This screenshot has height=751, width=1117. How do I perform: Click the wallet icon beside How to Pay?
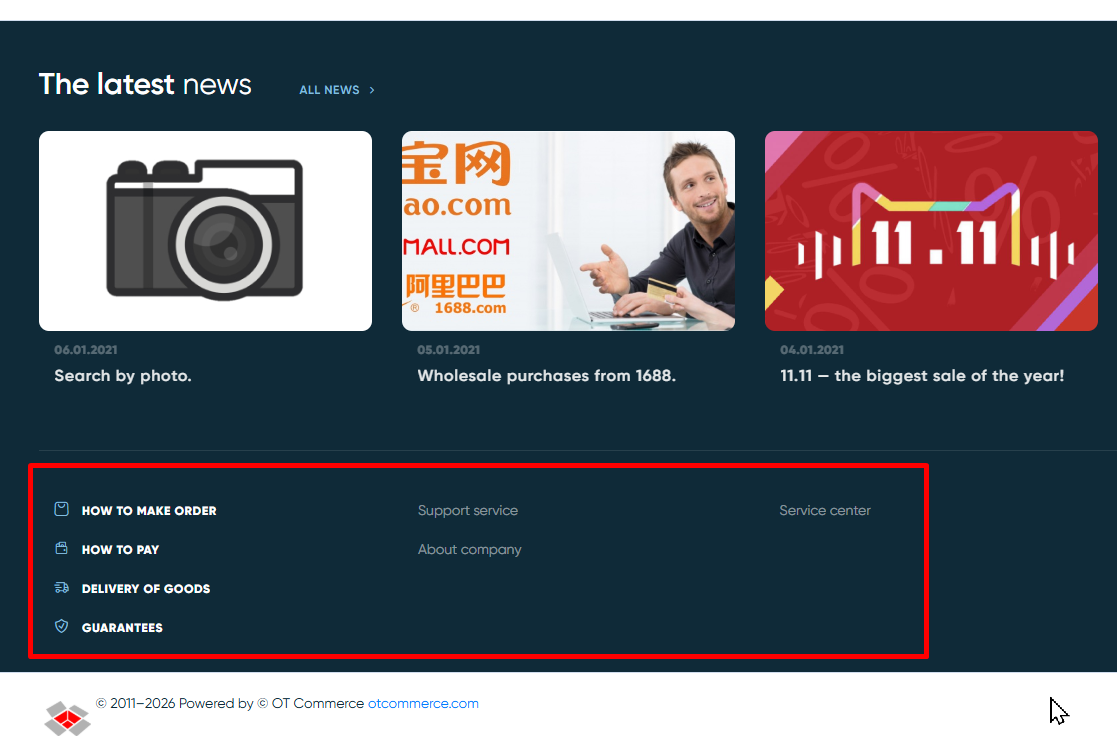(x=62, y=549)
